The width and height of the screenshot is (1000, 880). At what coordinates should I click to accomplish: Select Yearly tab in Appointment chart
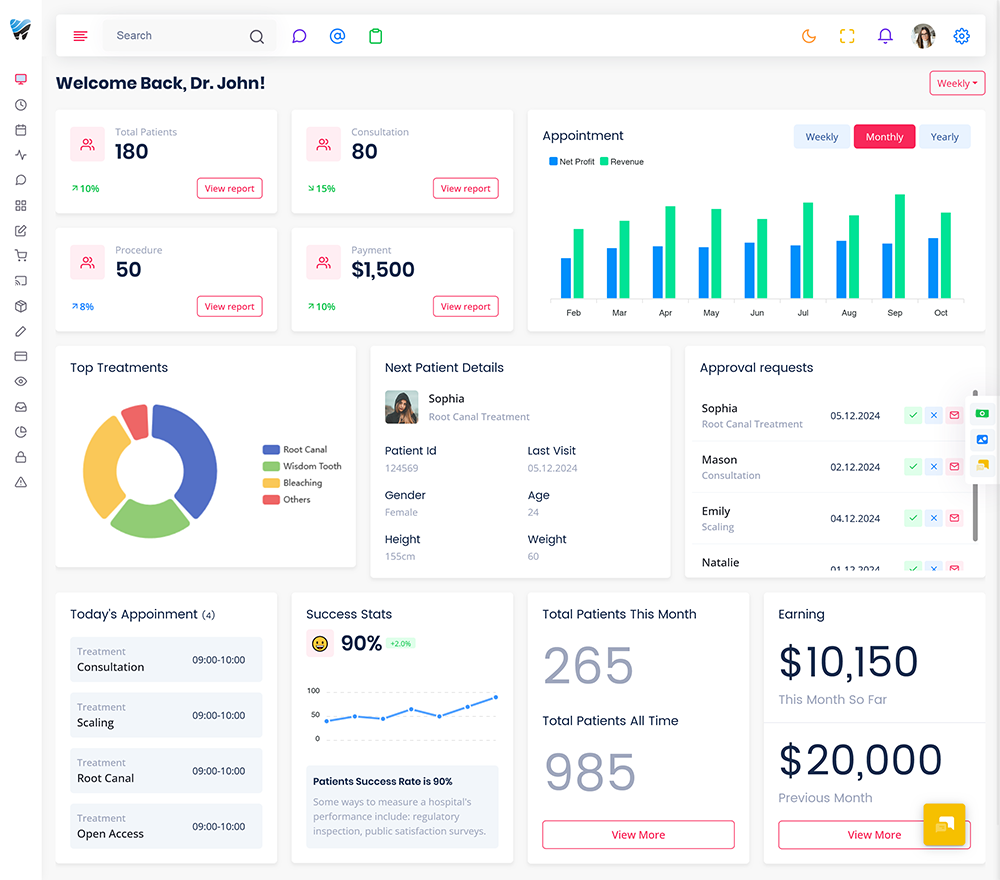[x=945, y=136]
